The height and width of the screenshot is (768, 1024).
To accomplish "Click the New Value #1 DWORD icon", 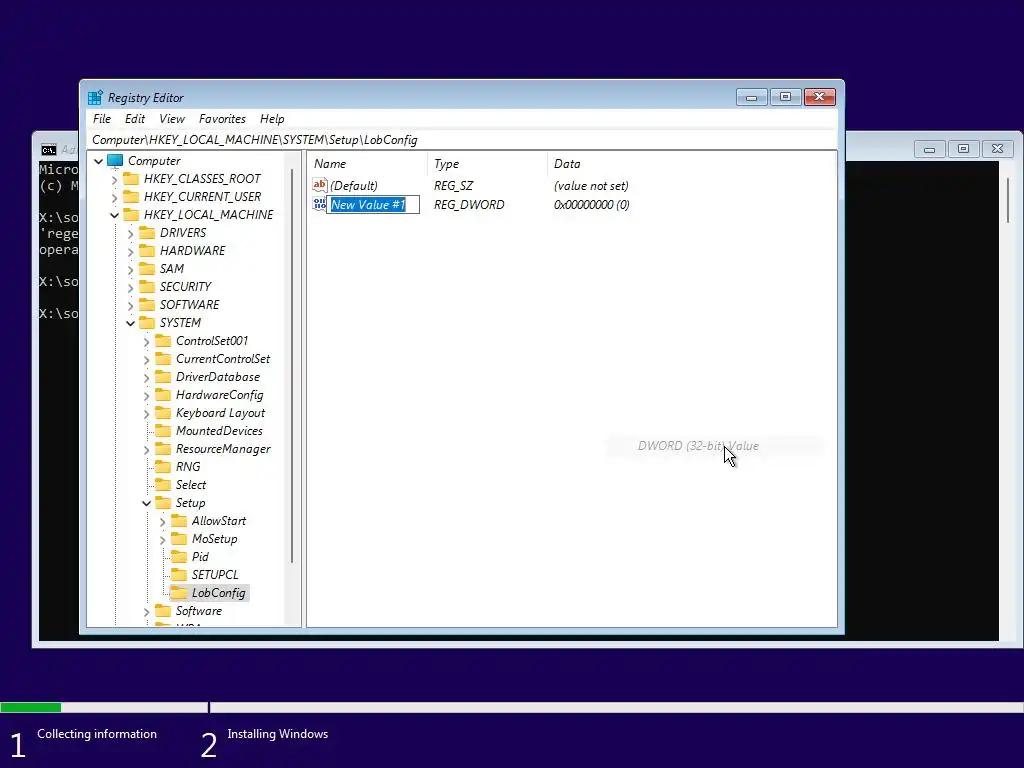I will 319,204.
